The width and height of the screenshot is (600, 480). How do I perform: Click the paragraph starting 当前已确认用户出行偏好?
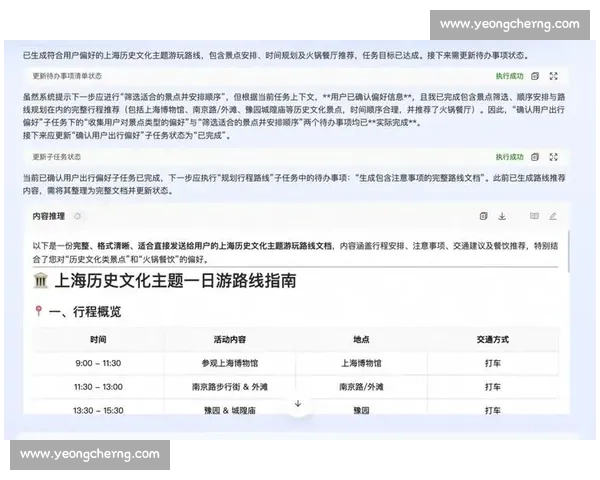pos(294,184)
